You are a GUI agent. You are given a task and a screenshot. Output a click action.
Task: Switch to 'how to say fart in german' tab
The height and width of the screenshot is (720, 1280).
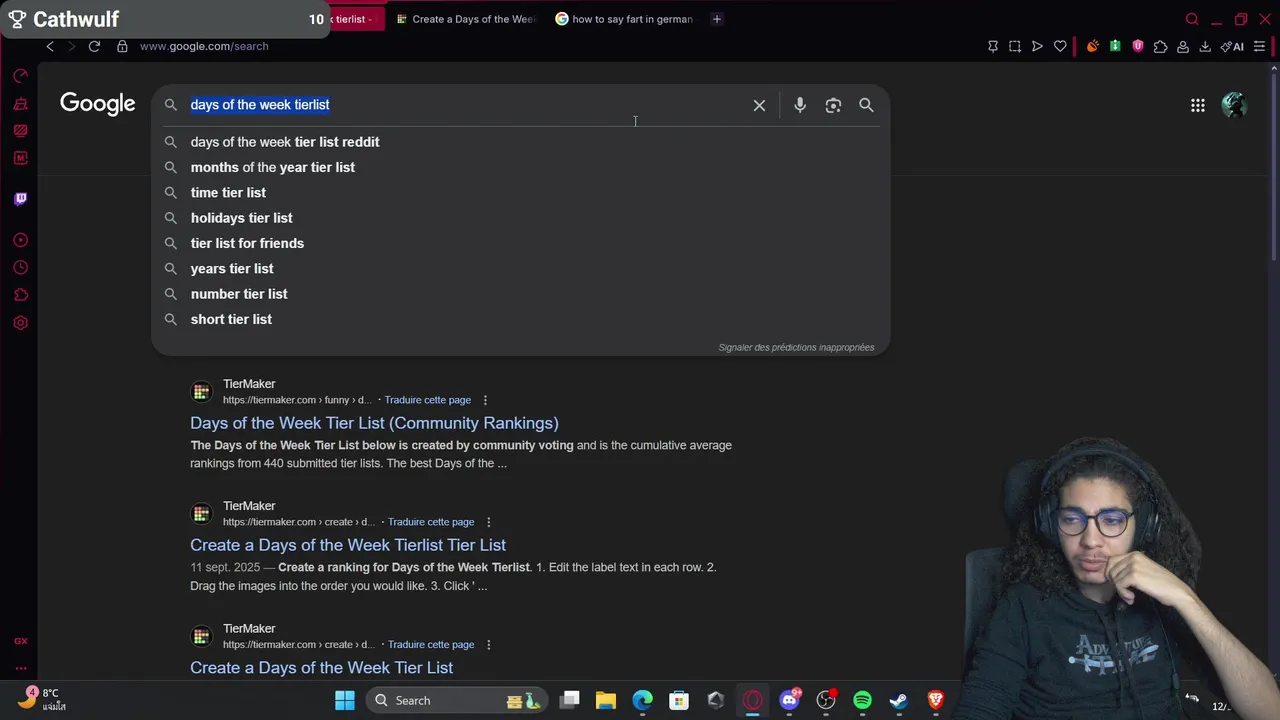tap(625, 19)
